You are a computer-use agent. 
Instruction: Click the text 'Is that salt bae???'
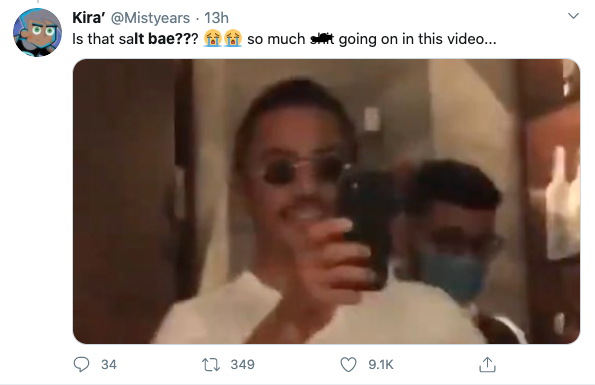[135, 39]
